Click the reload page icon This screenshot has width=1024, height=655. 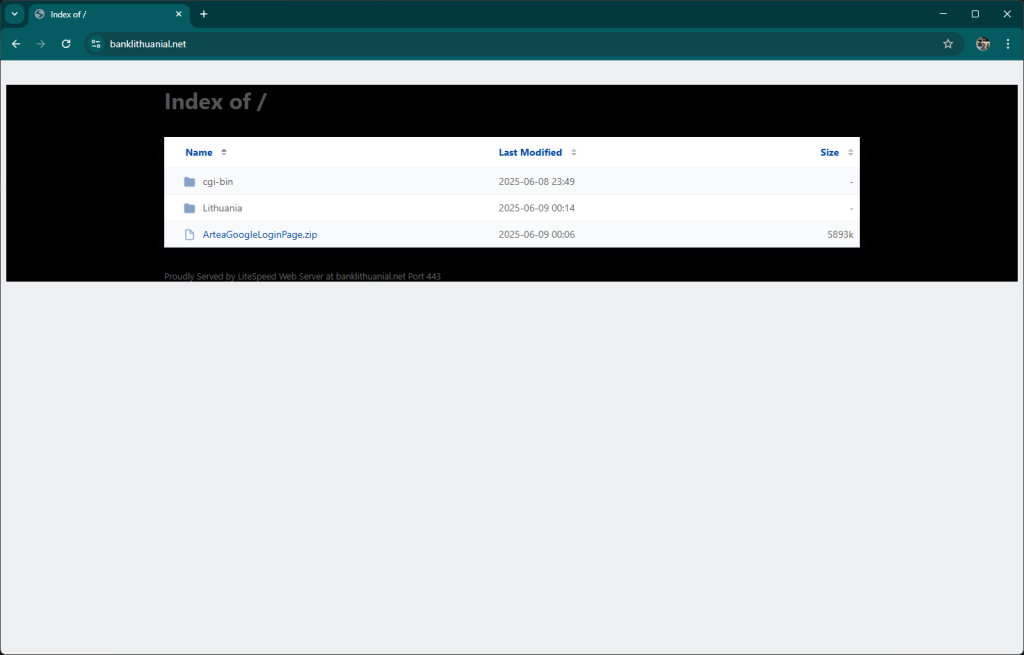tap(66, 44)
